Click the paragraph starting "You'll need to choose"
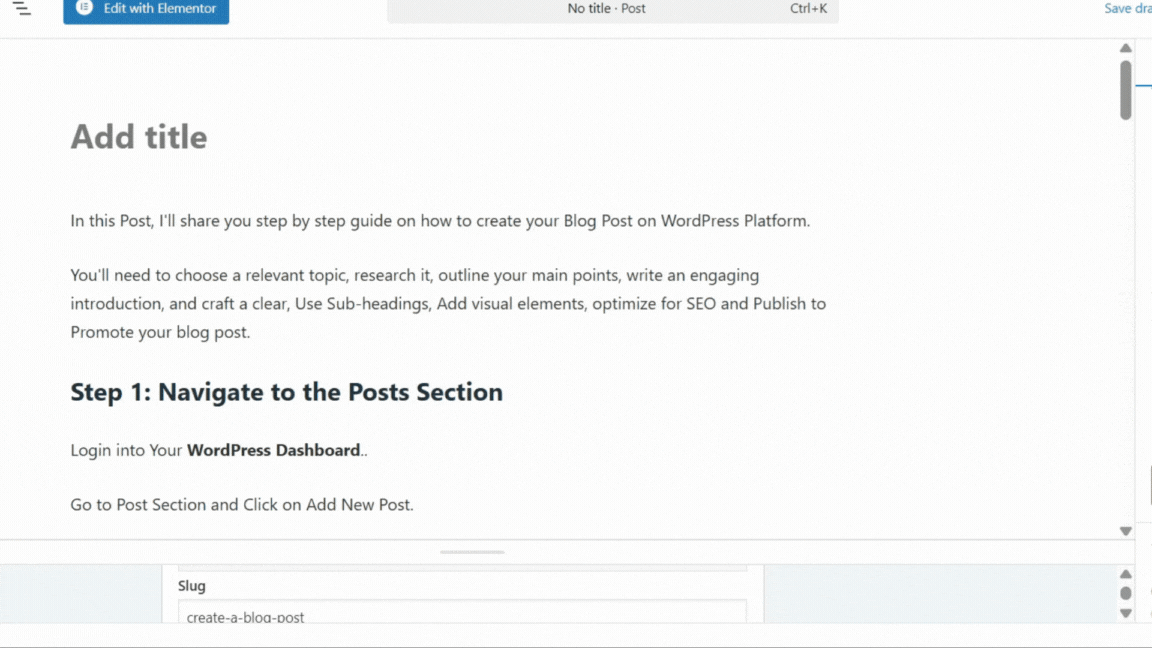 448,303
